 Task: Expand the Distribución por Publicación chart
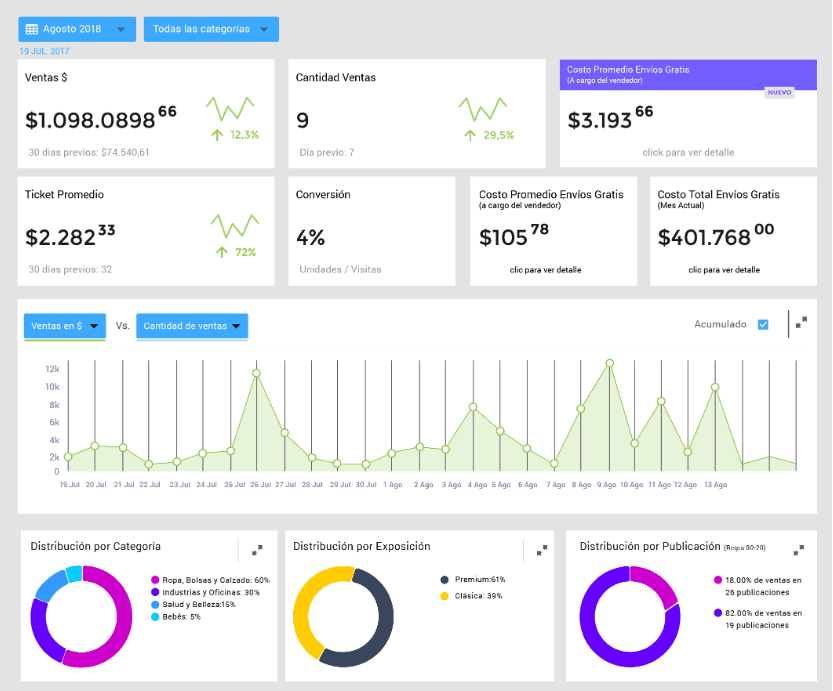[799, 550]
